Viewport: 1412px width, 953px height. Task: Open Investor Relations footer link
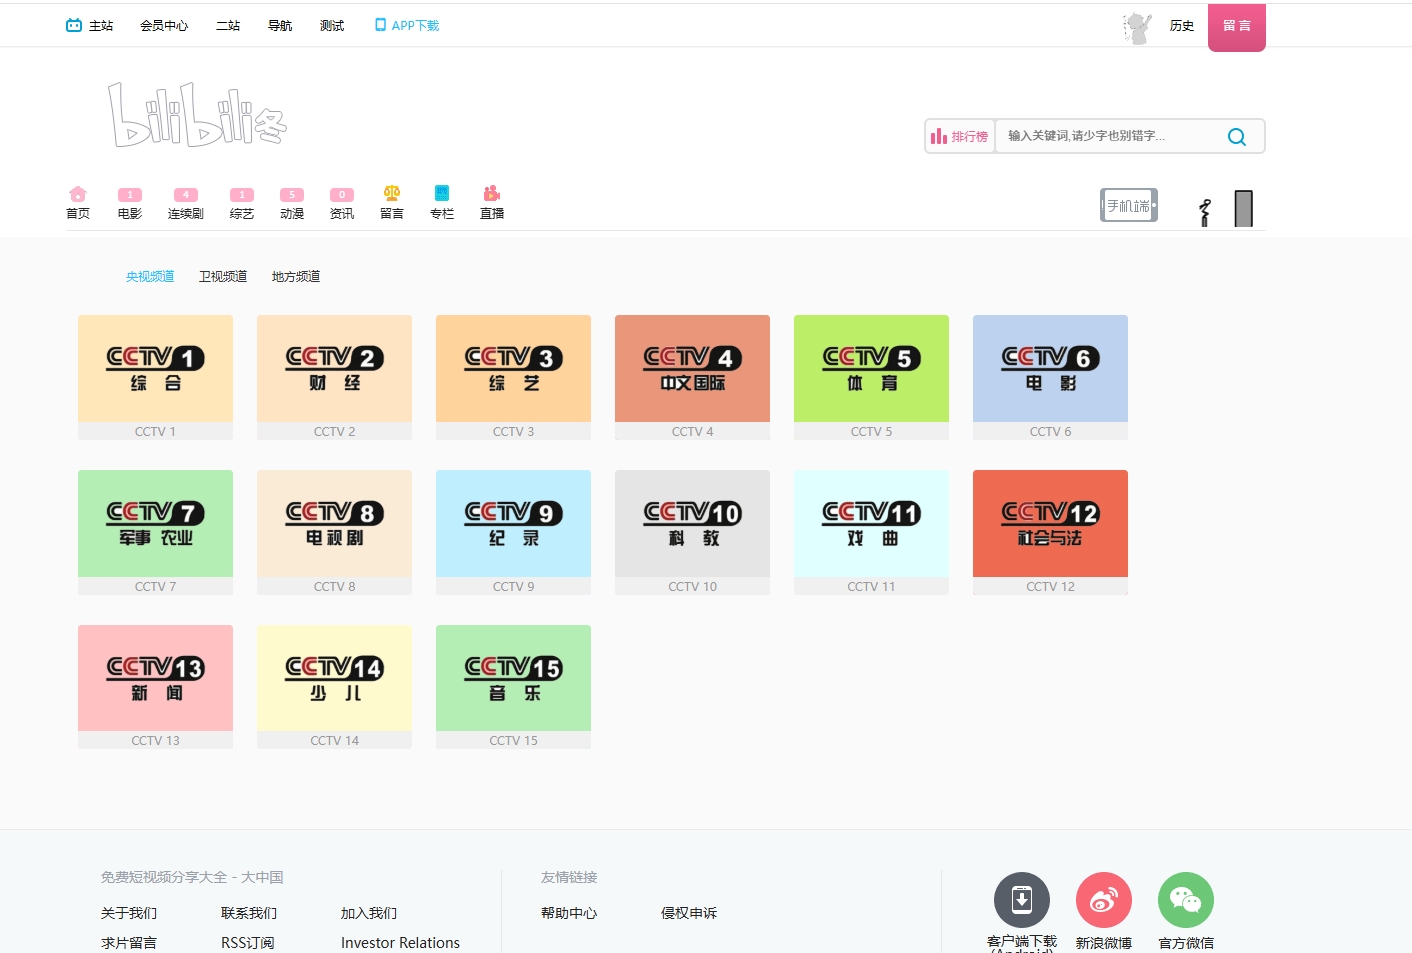click(x=400, y=943)
